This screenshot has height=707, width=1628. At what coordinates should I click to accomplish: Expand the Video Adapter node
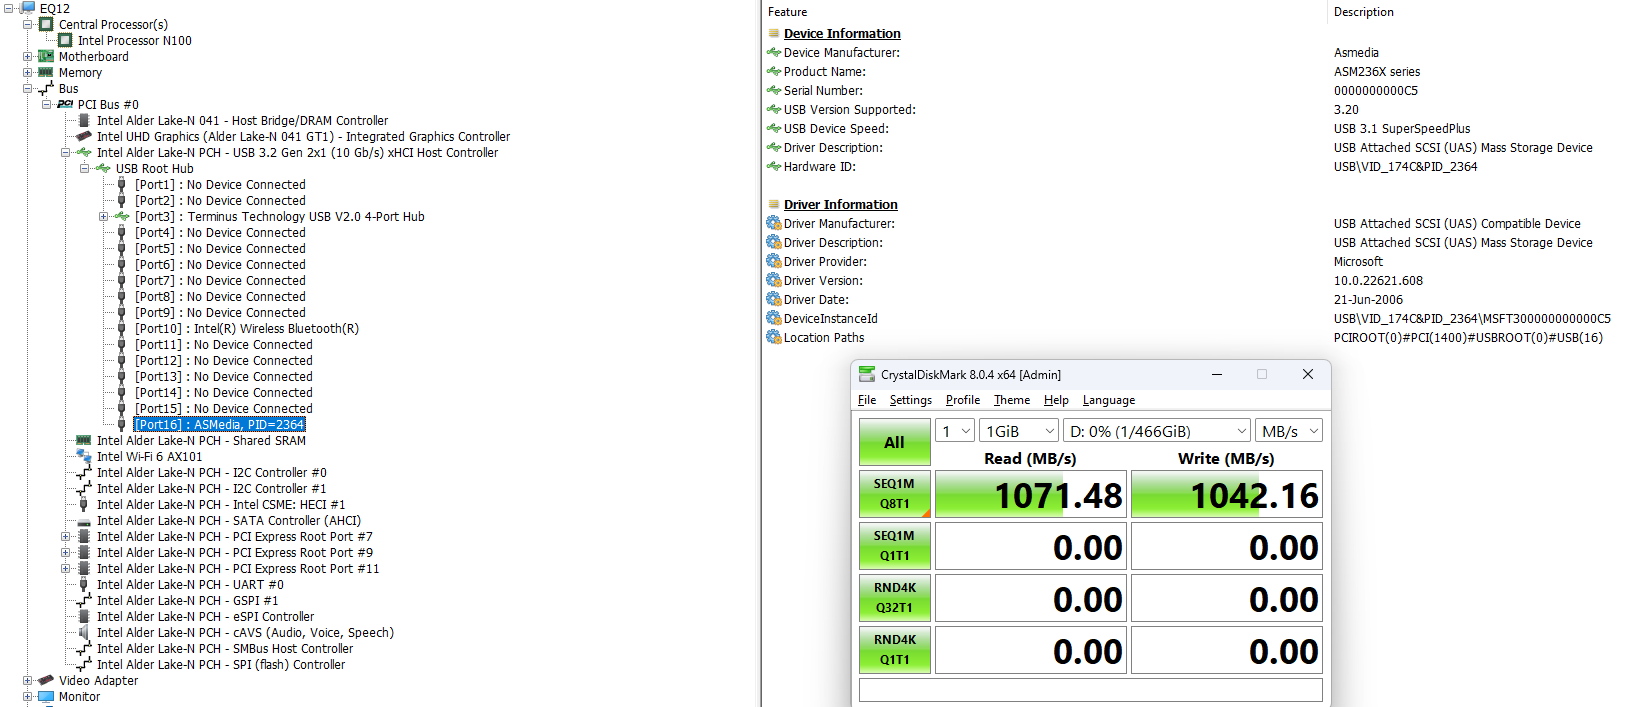28,680
